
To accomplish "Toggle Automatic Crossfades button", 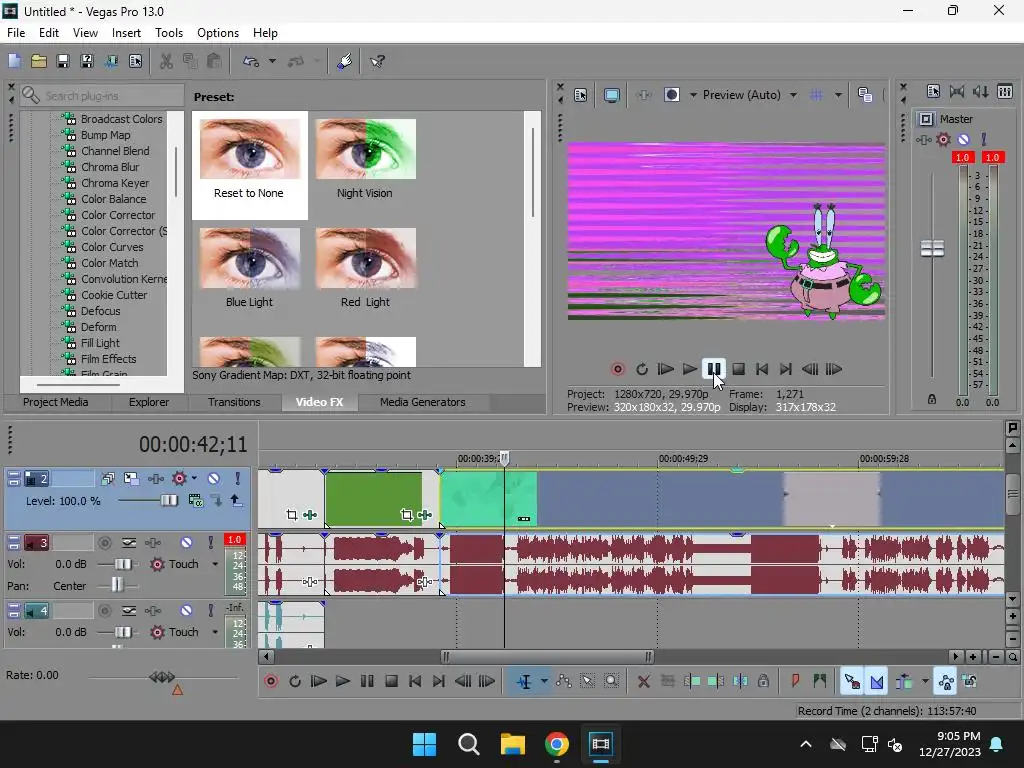I will 876,681.
